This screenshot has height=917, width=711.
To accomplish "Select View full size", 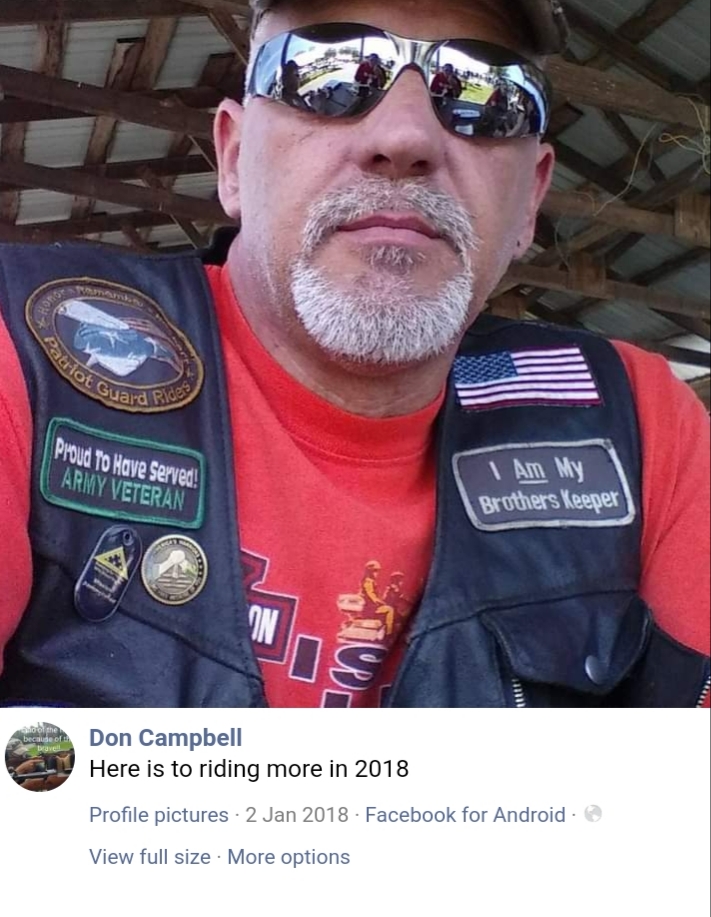I will 150,857.
